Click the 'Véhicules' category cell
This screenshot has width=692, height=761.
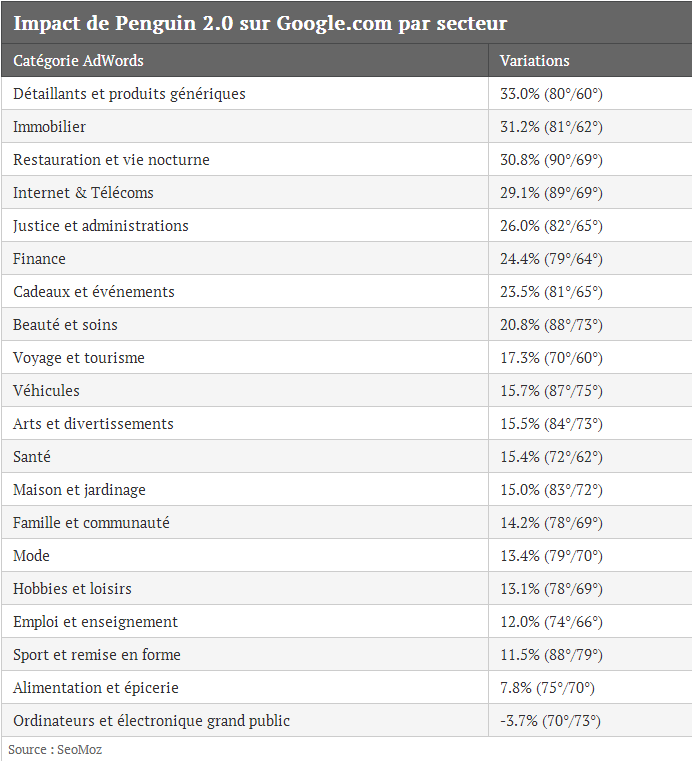click(x=245, y=390)
